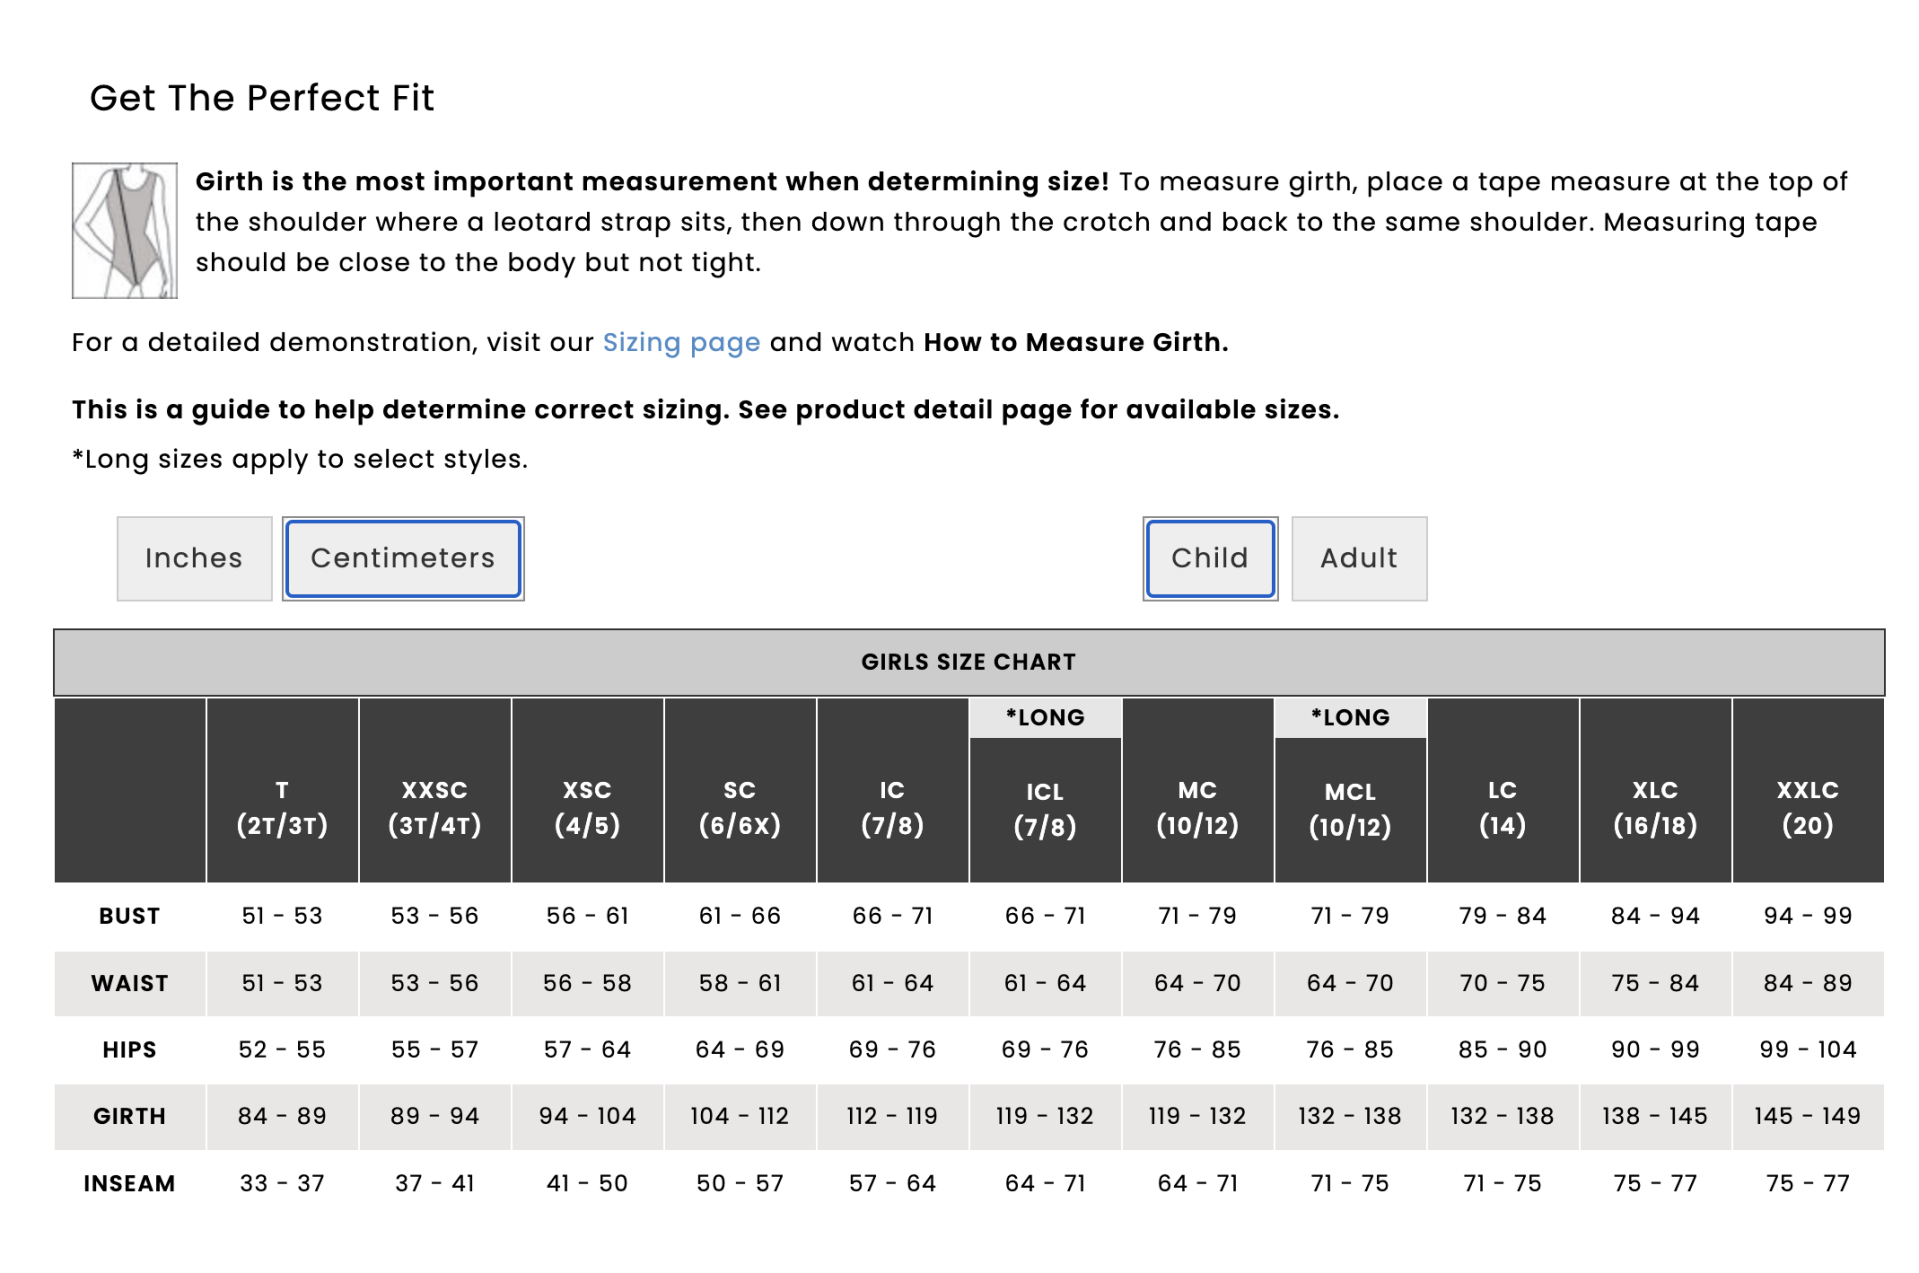Screen dimensions: 1919x1273
Task: Select the XLC (16/18) column header
Action: 1655,807
